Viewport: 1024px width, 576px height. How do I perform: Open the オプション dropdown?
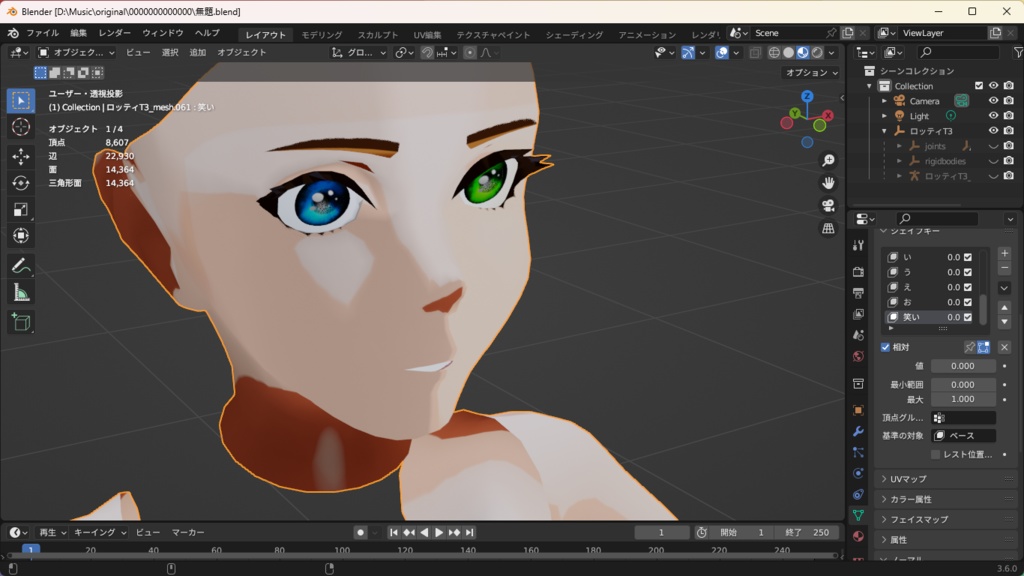click(811, 72)
